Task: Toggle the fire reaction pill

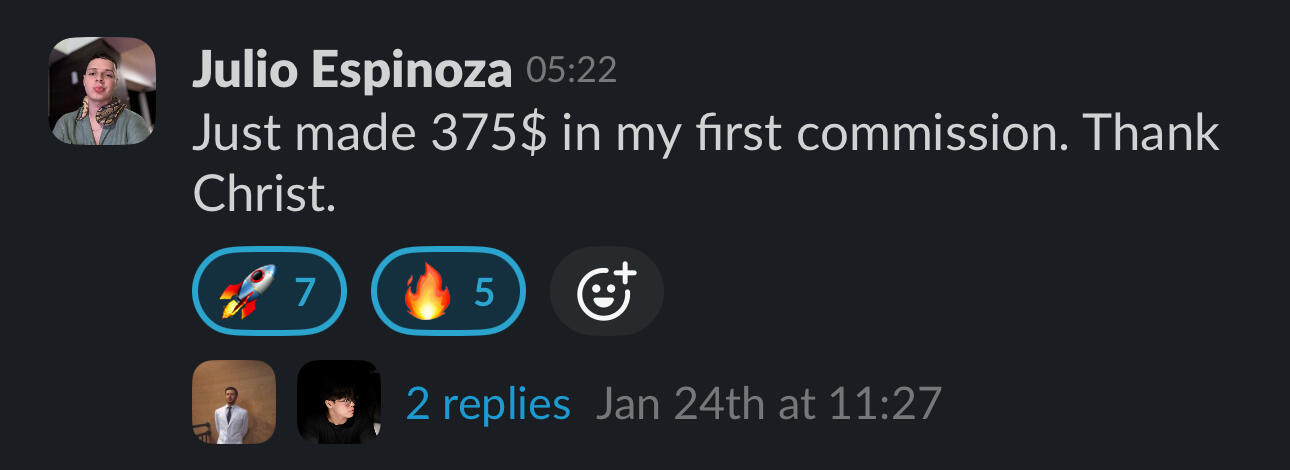Action: [x=448, y=291]
